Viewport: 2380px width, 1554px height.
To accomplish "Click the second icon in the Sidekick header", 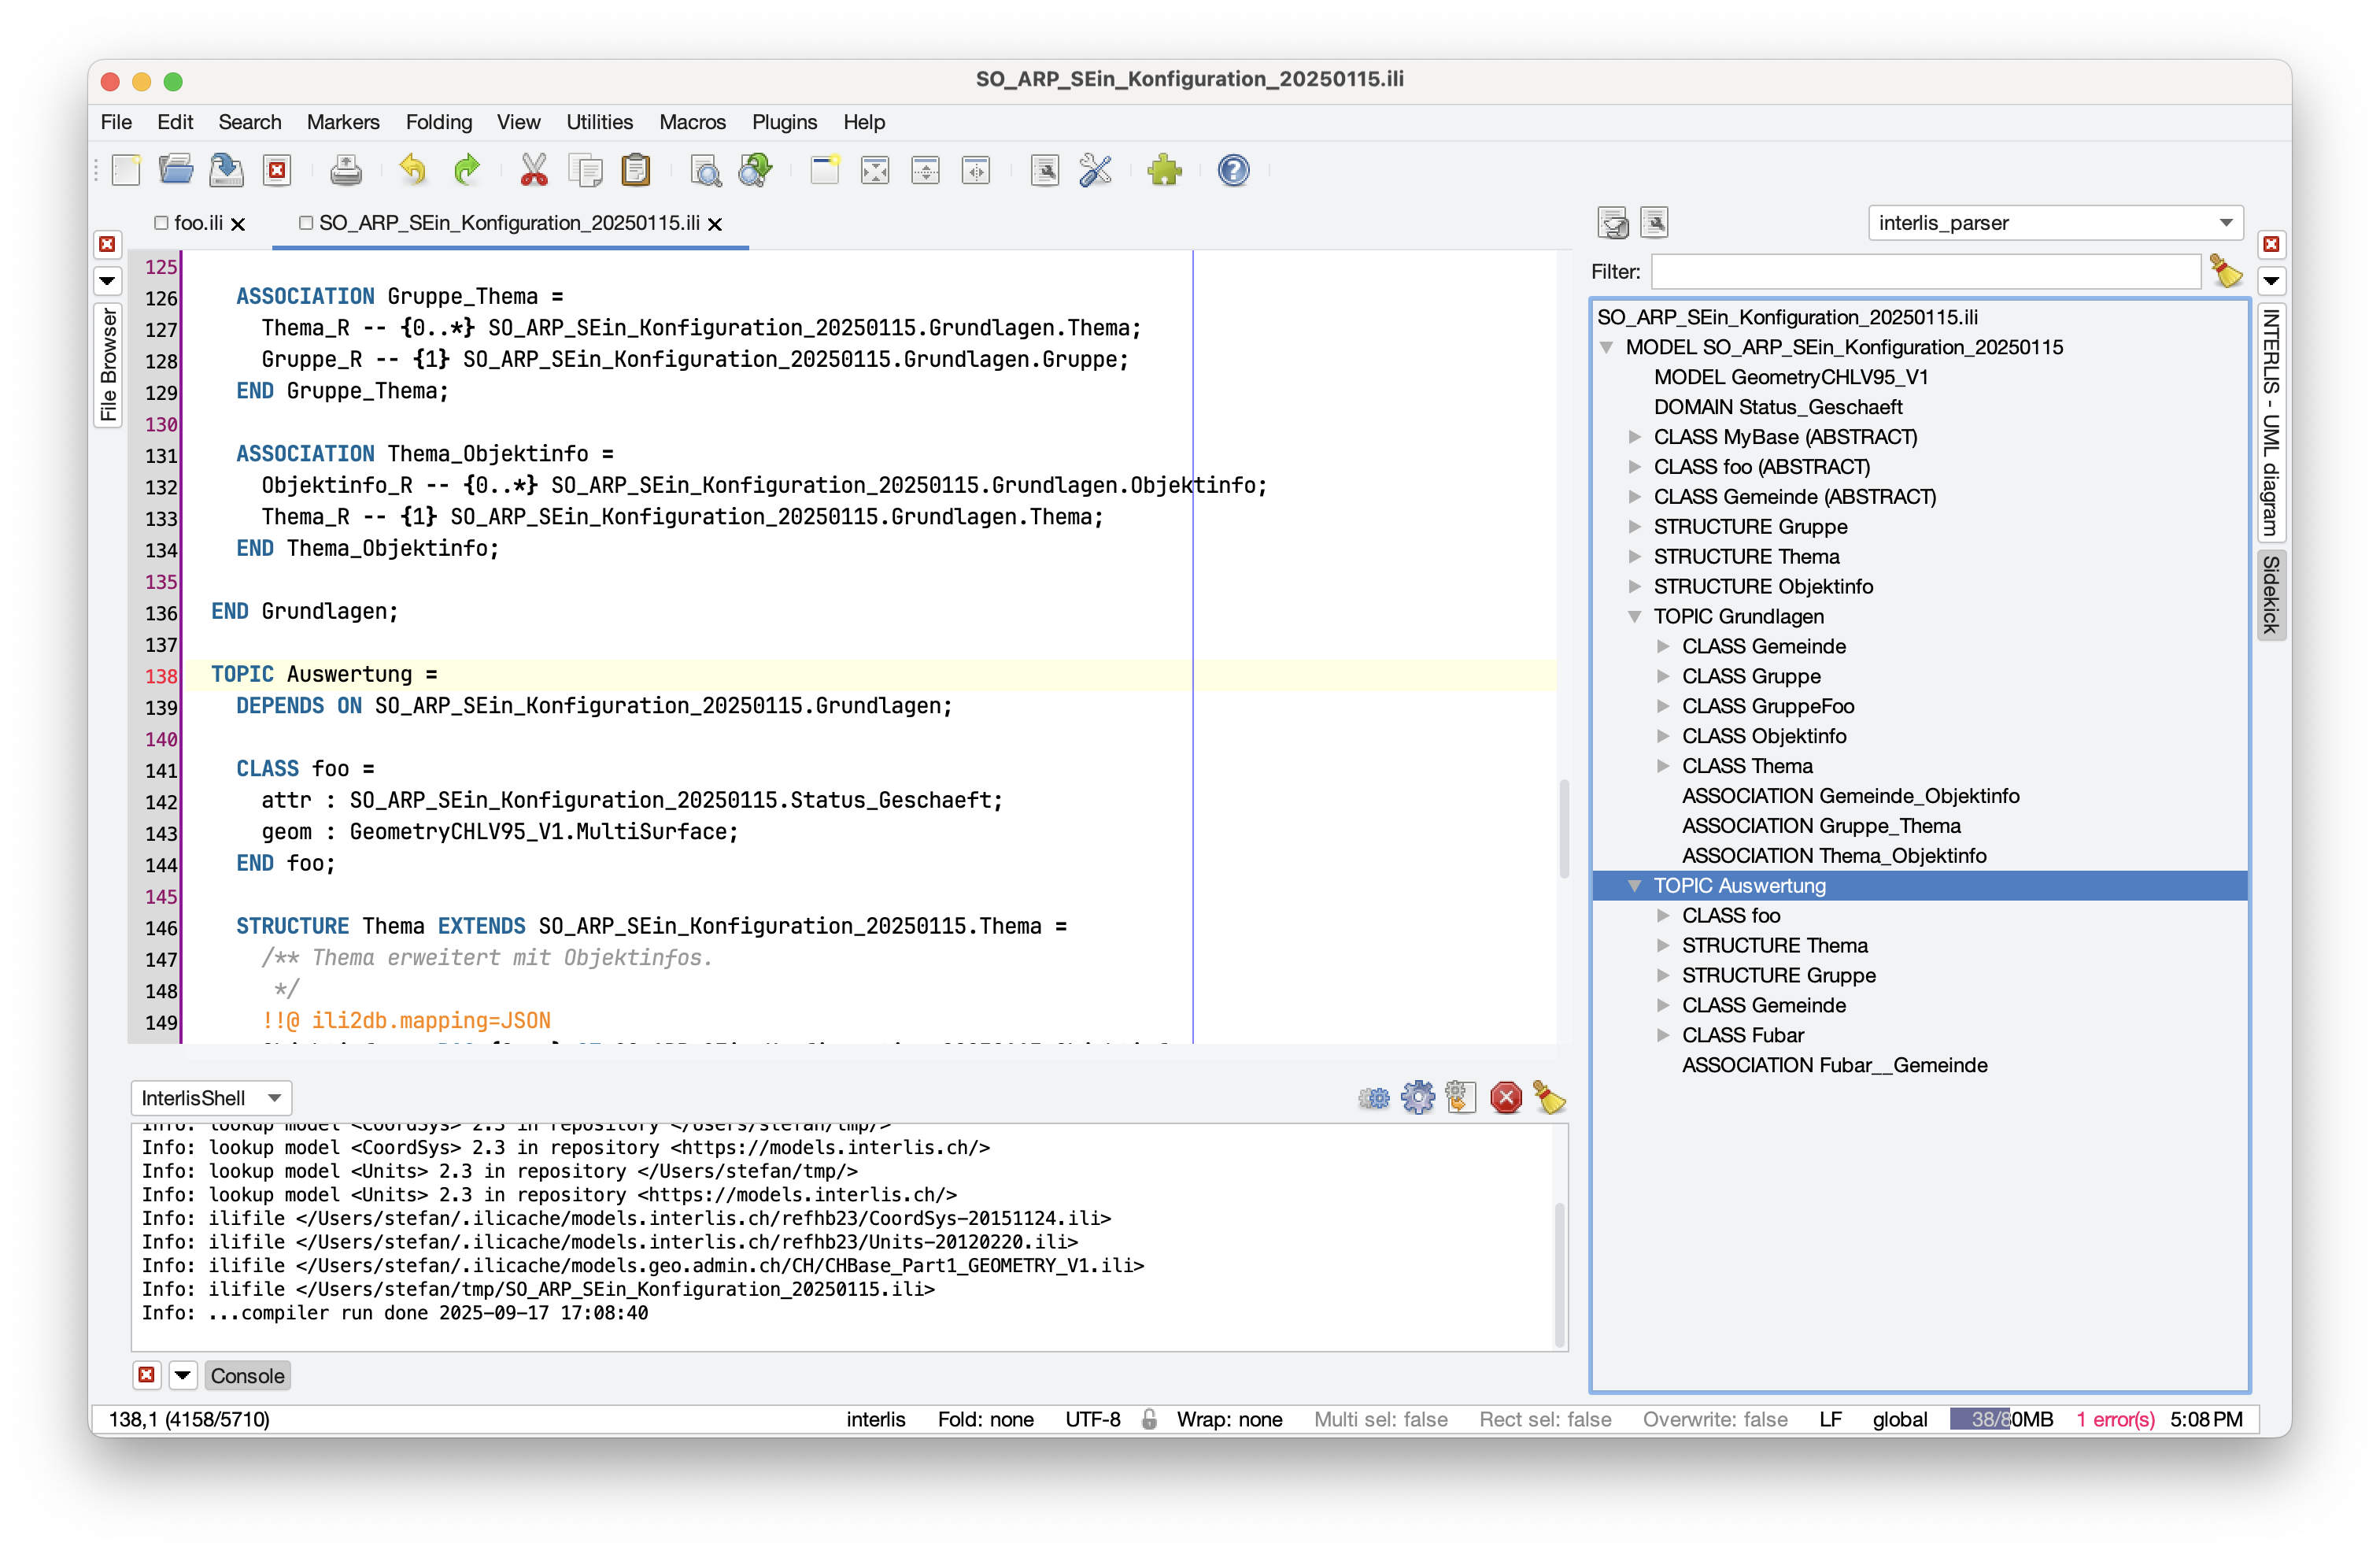I will tap(1655, 223).
